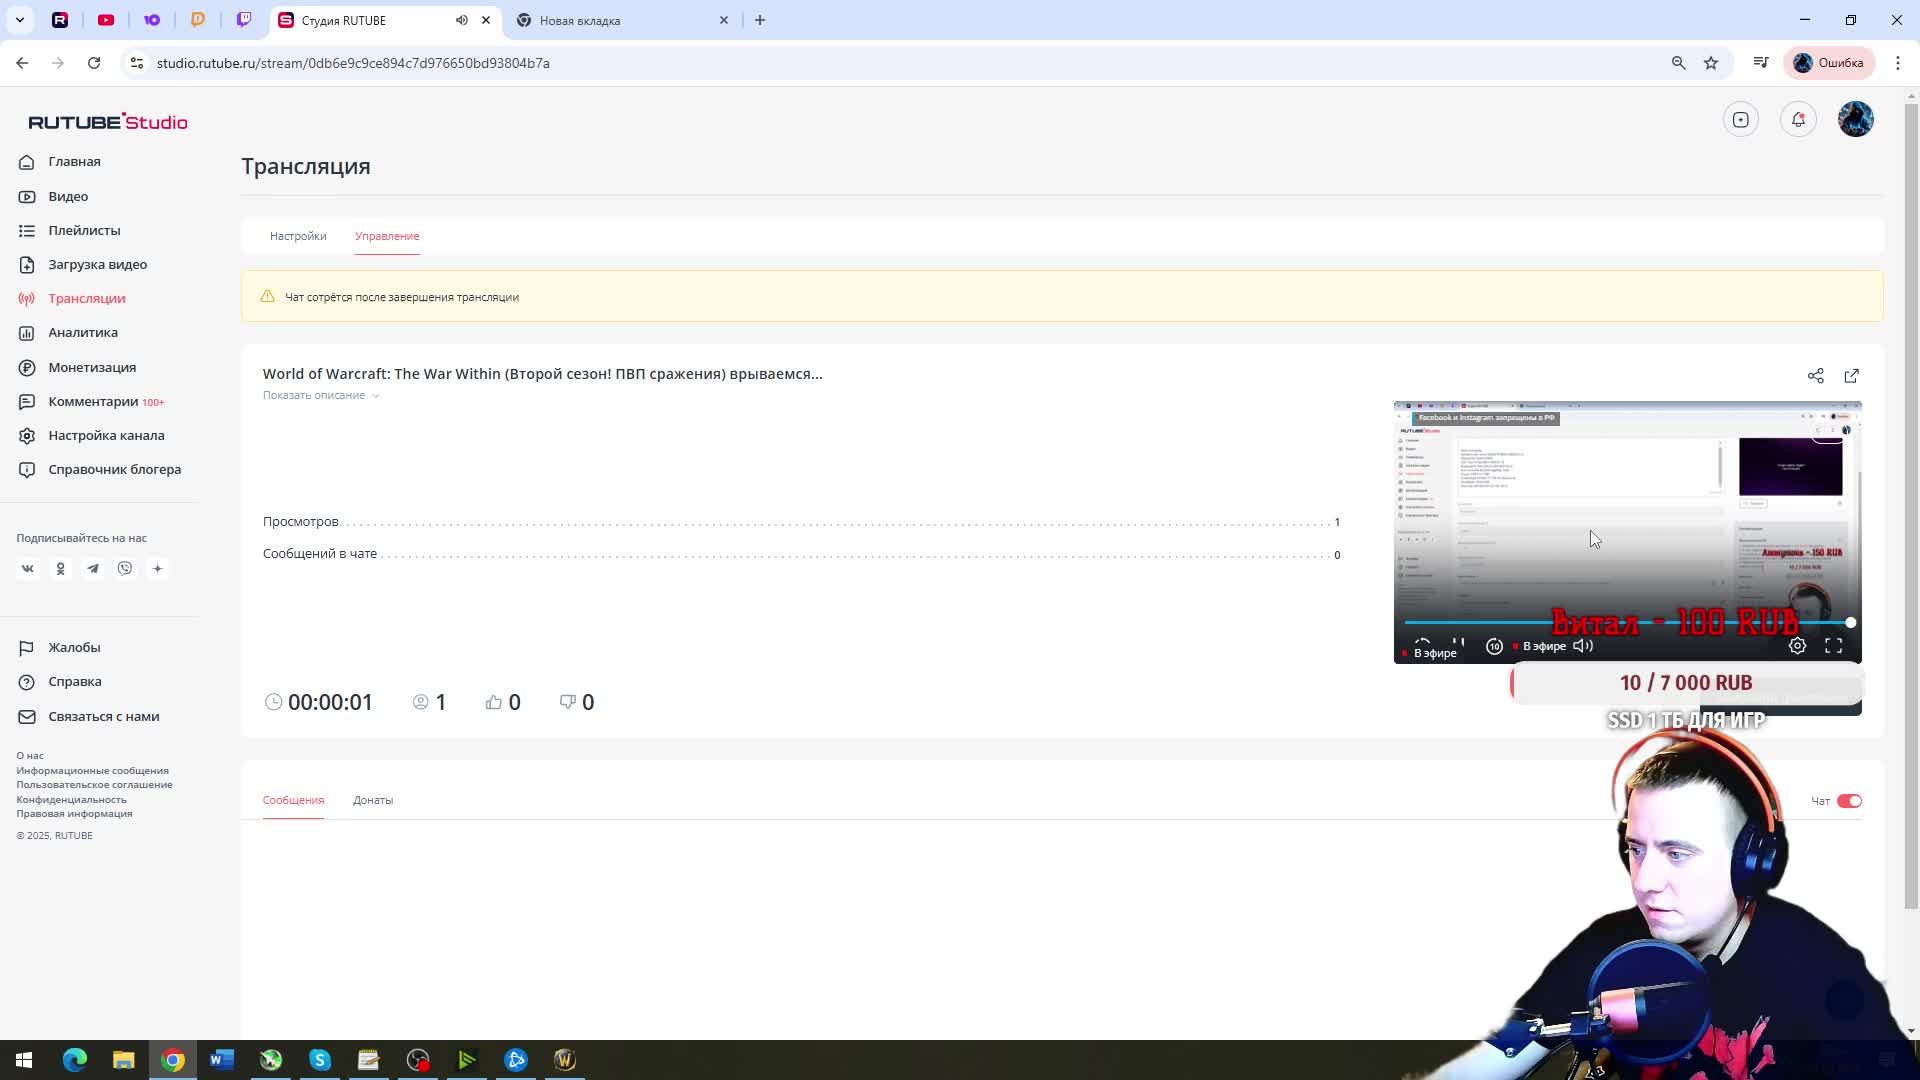Select Управление tab

point(387,236)
